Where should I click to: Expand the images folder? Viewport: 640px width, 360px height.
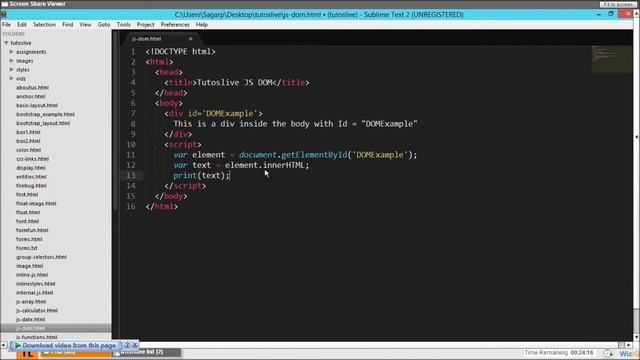11,60
